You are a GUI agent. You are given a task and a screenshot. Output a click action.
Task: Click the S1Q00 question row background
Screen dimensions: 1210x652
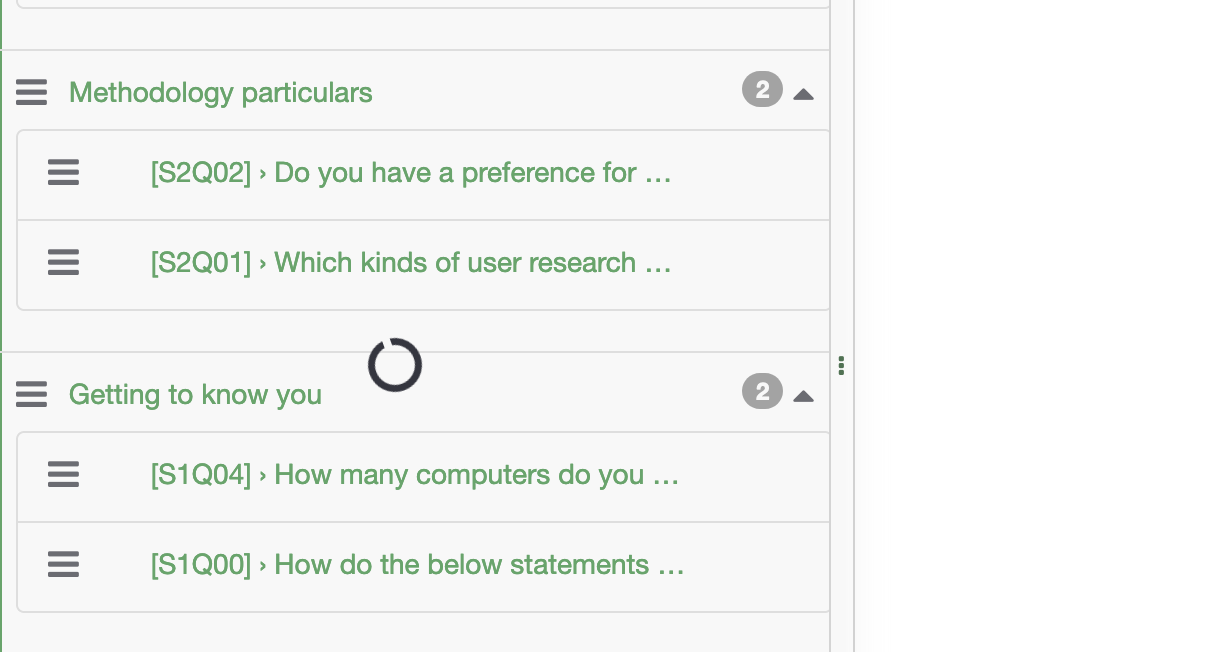[750, 567]
